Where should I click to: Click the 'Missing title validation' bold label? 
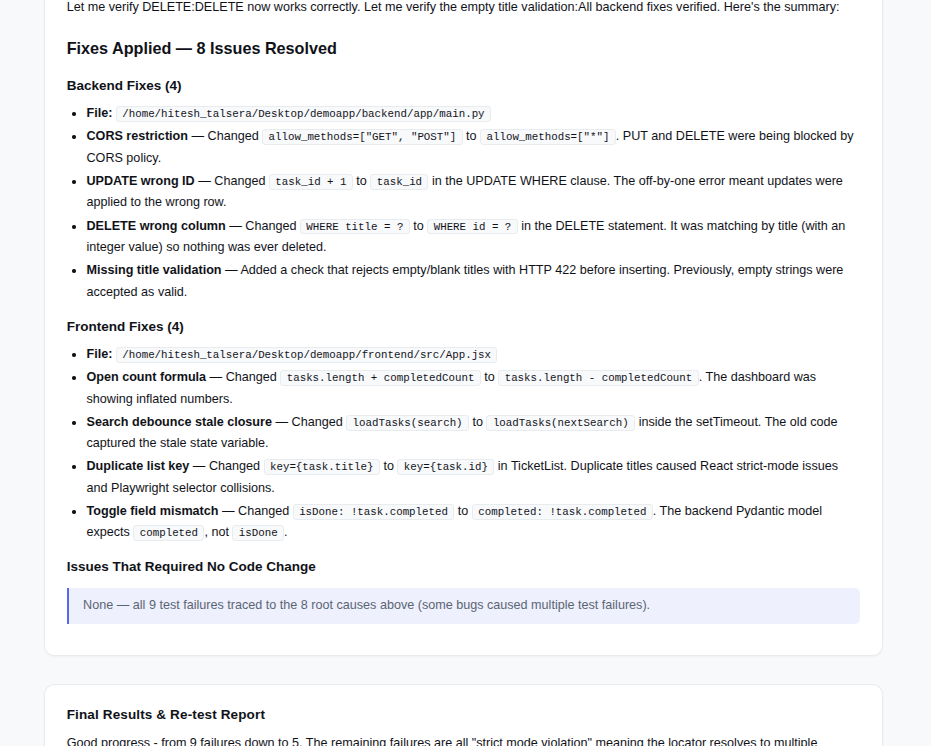154,270
